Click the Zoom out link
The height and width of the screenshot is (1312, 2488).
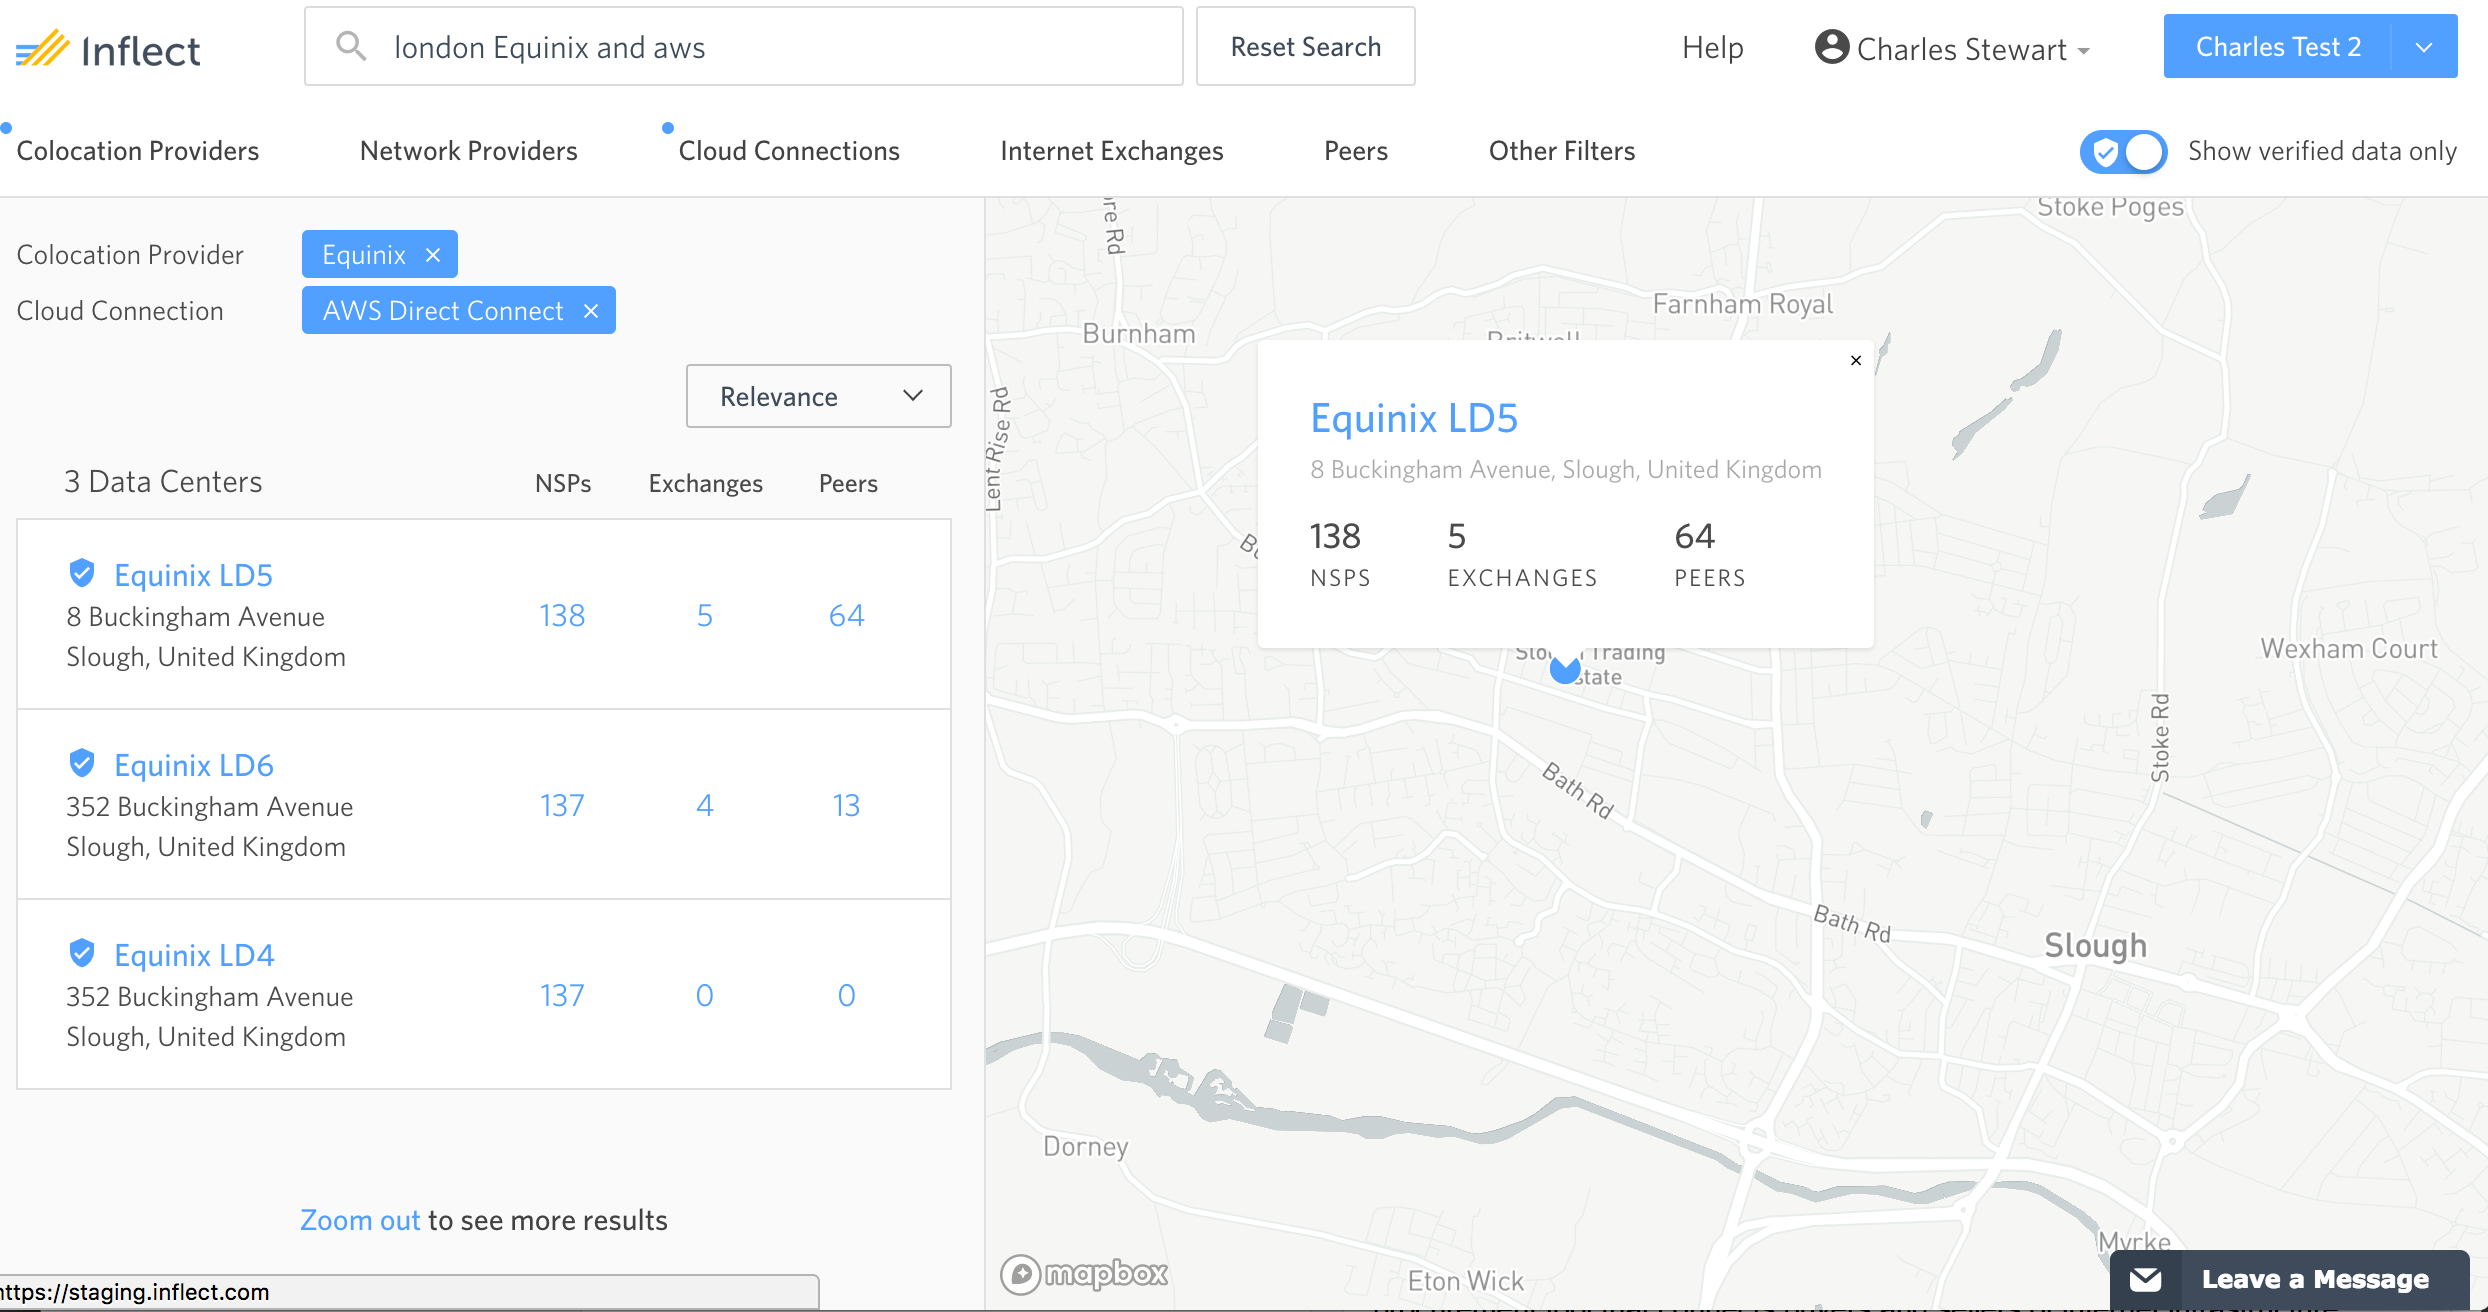coord(360,1220)
